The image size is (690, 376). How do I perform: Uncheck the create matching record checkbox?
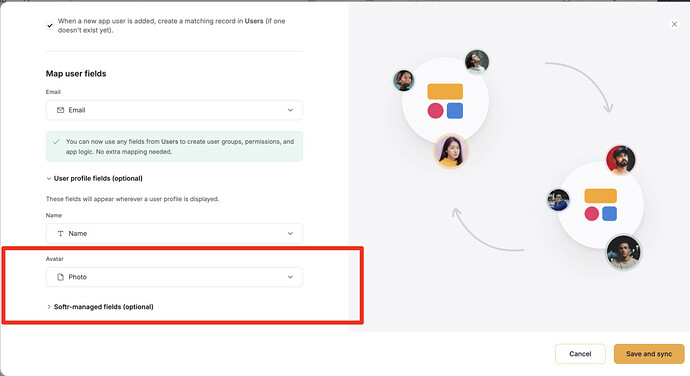pos(50,26)
